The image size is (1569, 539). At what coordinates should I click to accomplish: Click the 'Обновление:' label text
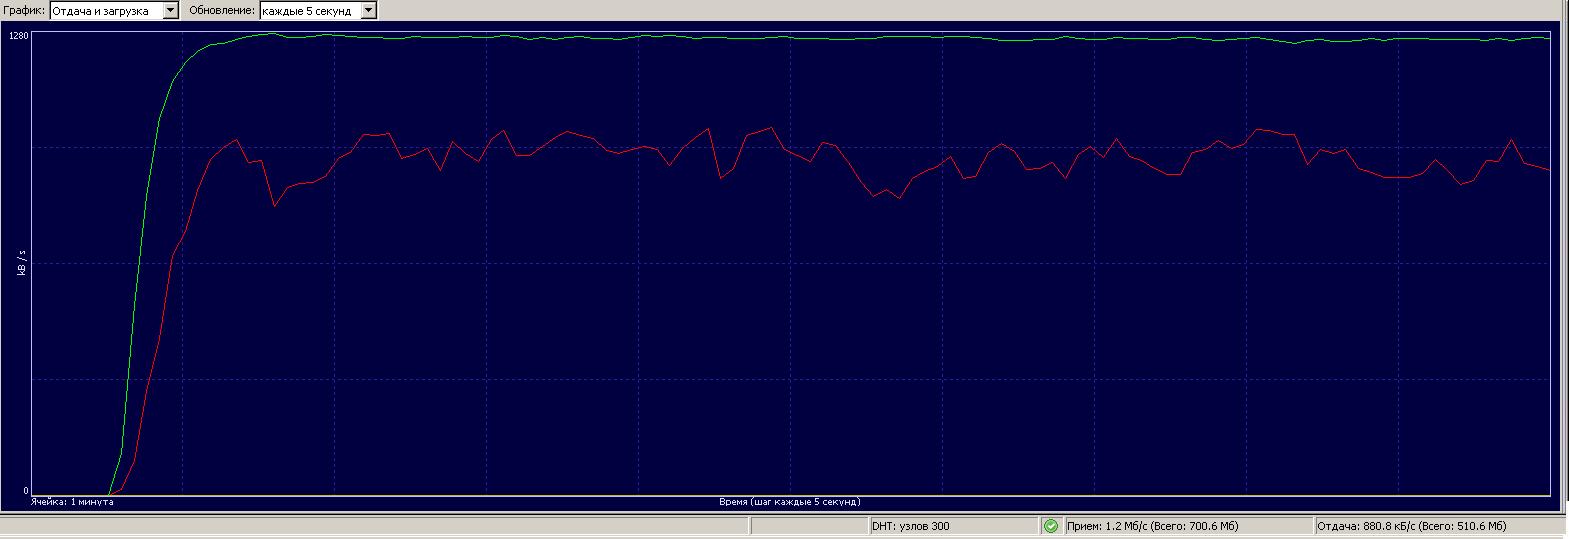[x=222, y=10]
